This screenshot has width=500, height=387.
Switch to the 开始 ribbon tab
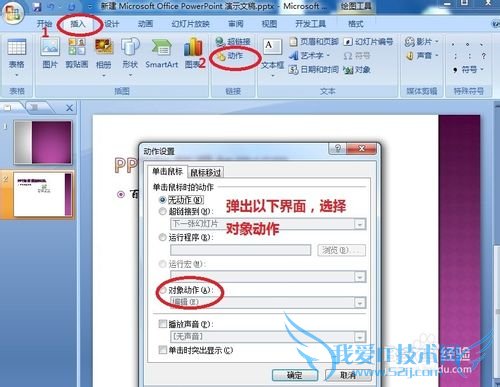coord(44,24)
